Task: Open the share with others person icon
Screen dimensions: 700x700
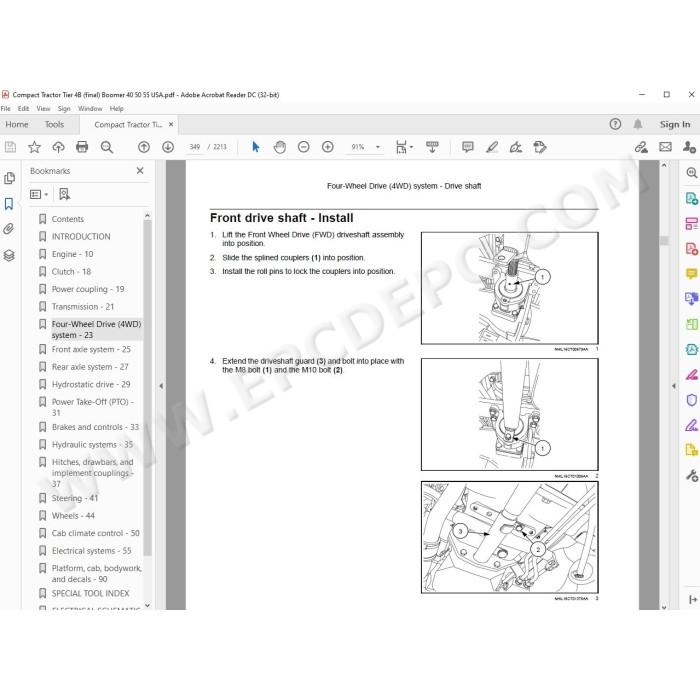Action: click(x=689, y=147)
